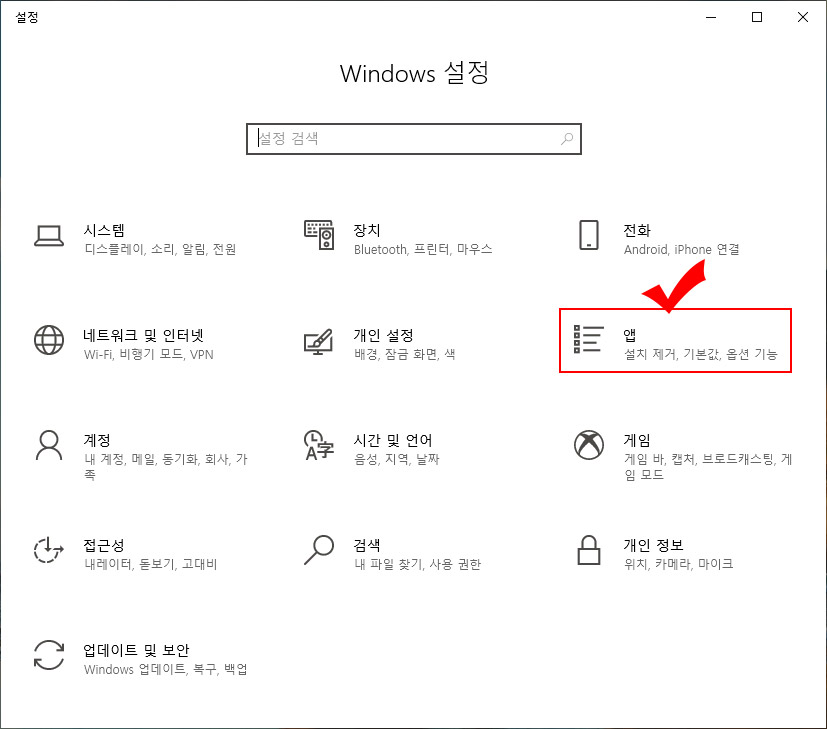The height and width of the screenshot is (729, 827).
Task: Click the text 'Bluetooth, 프린터, 마우스'
Action: click(423, 249)
